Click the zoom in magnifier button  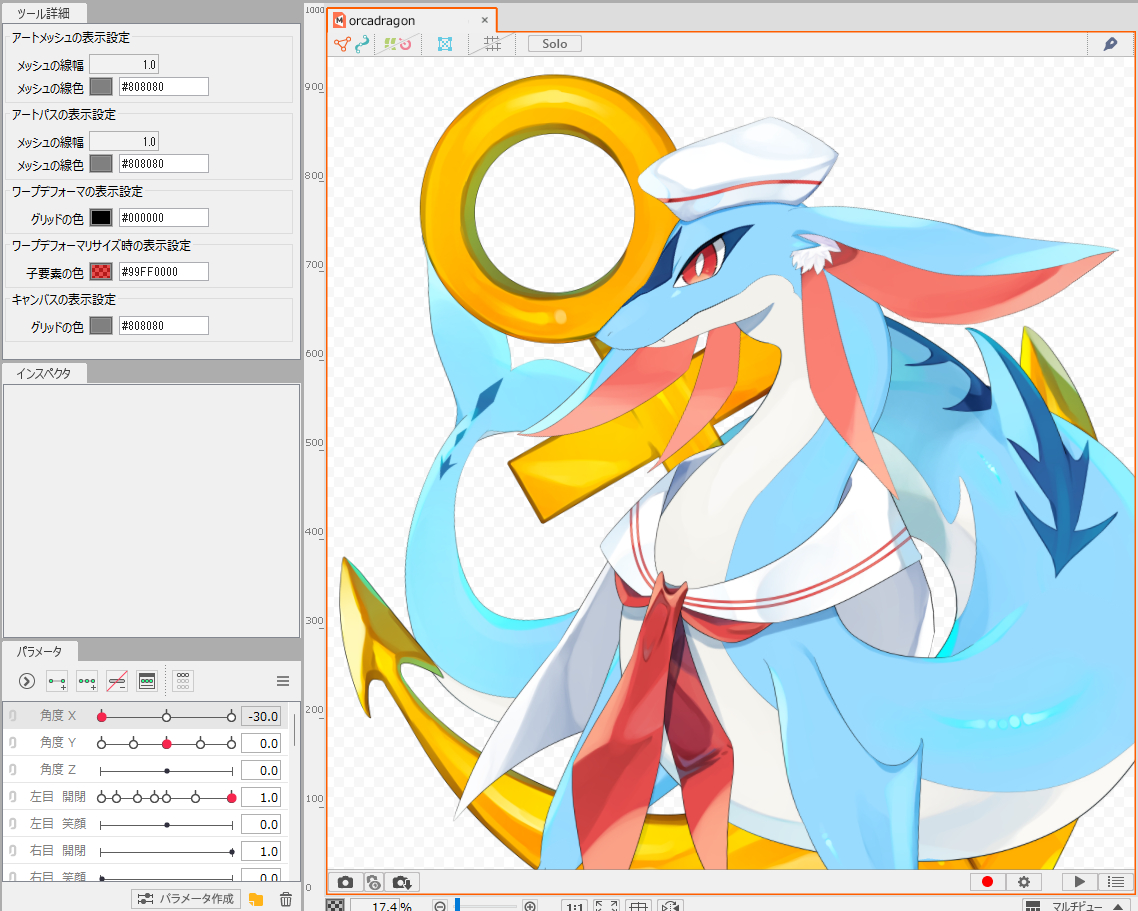[x=530, y=906]
